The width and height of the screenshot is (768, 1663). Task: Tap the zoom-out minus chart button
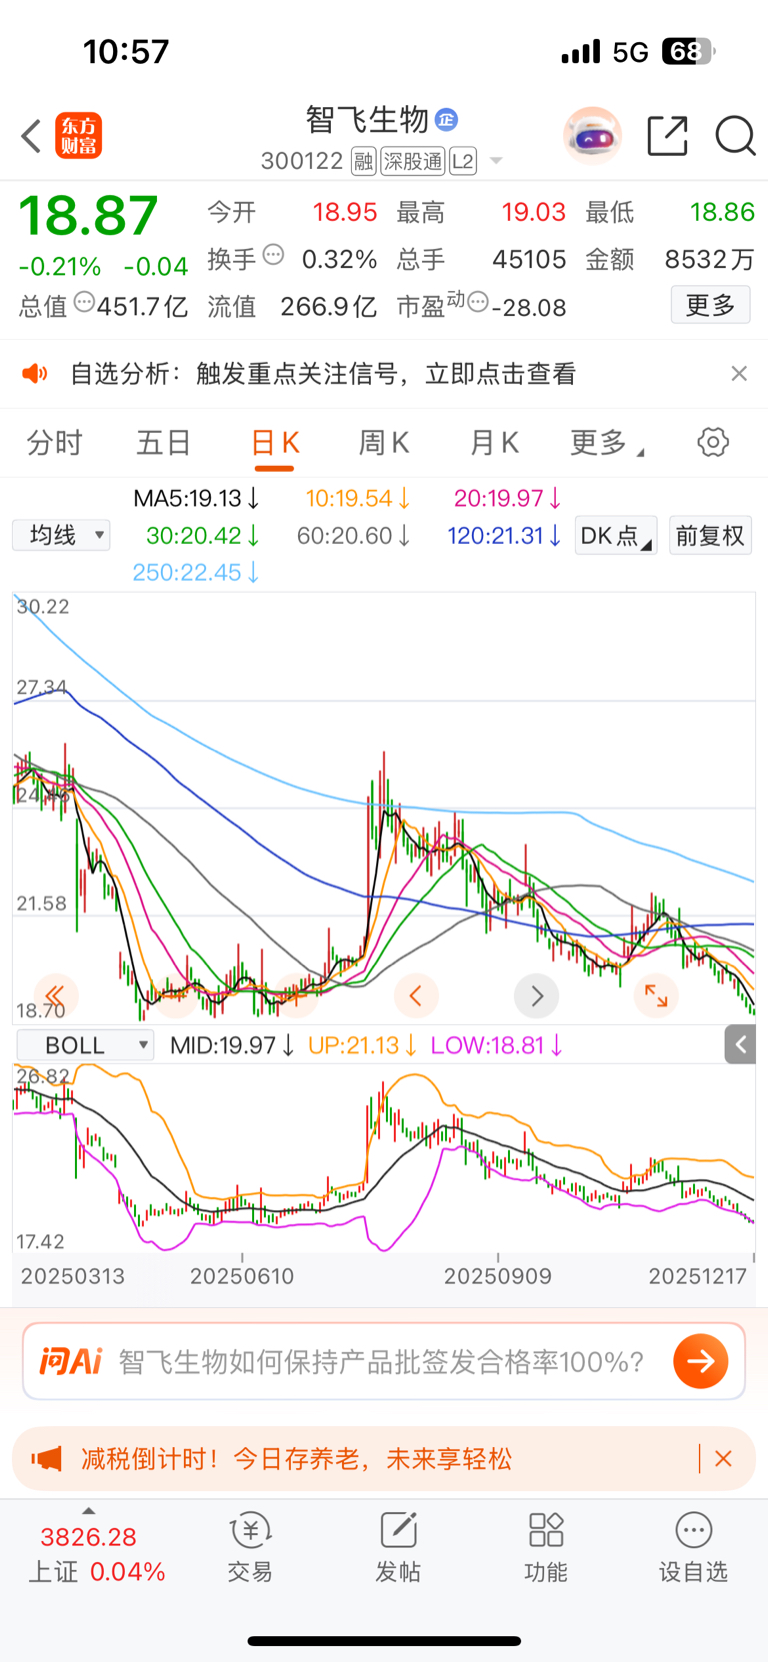(x=175, y=995)
